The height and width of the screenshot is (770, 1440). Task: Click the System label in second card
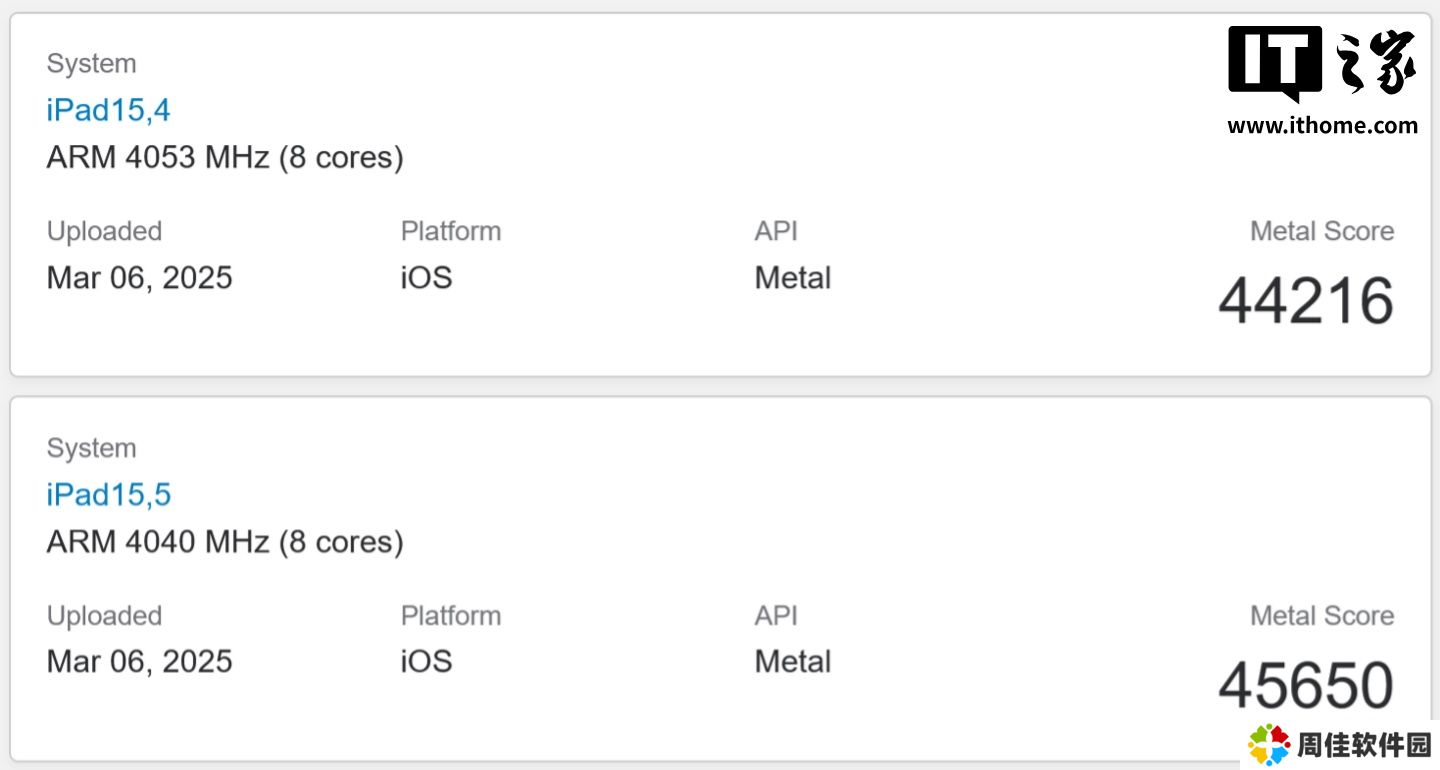tap(91, 448)
